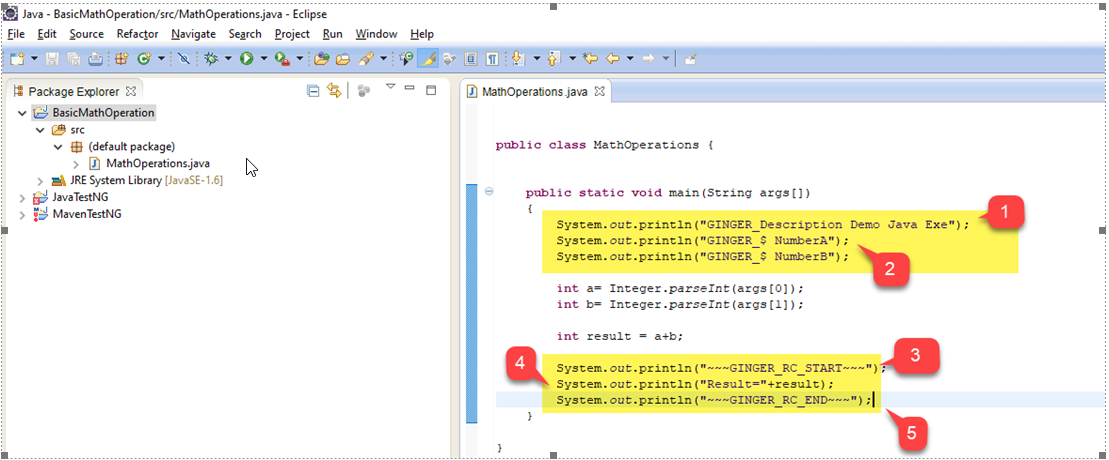Toggle Show Whitespace Characters pilcrow icon
Viewport: 1109px width, 460px height.
pos(492,59)
